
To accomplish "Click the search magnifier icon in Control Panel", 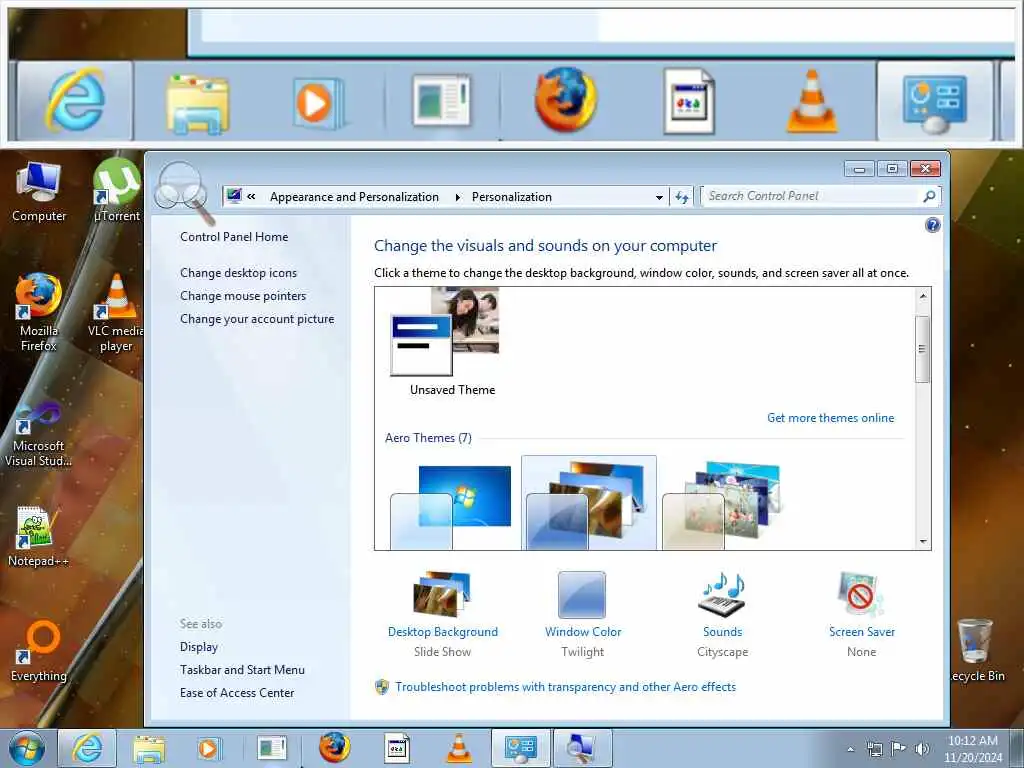I will pyautogui.click(x=929, y=196).
